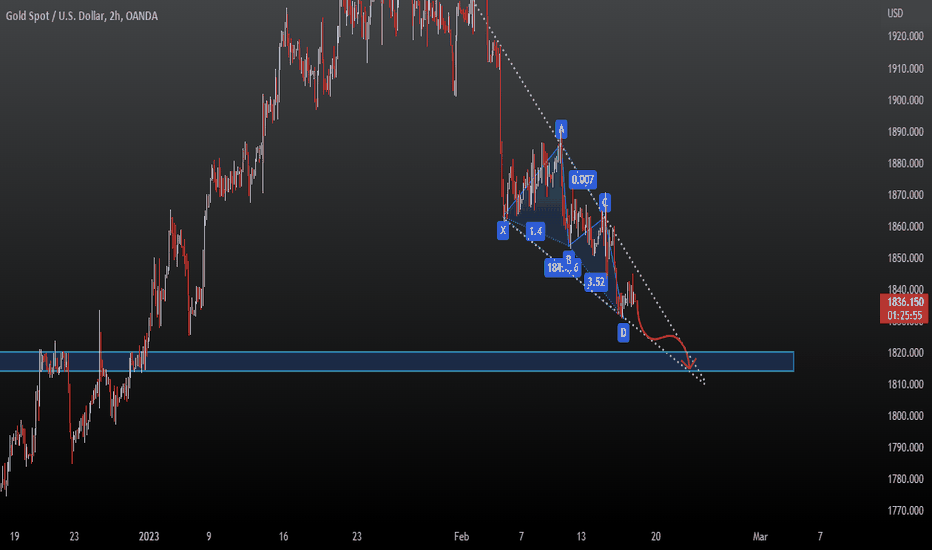Click the 1860.000 price axis label
This screenshot has height=550, width=932.
click(x=905, y=227)
